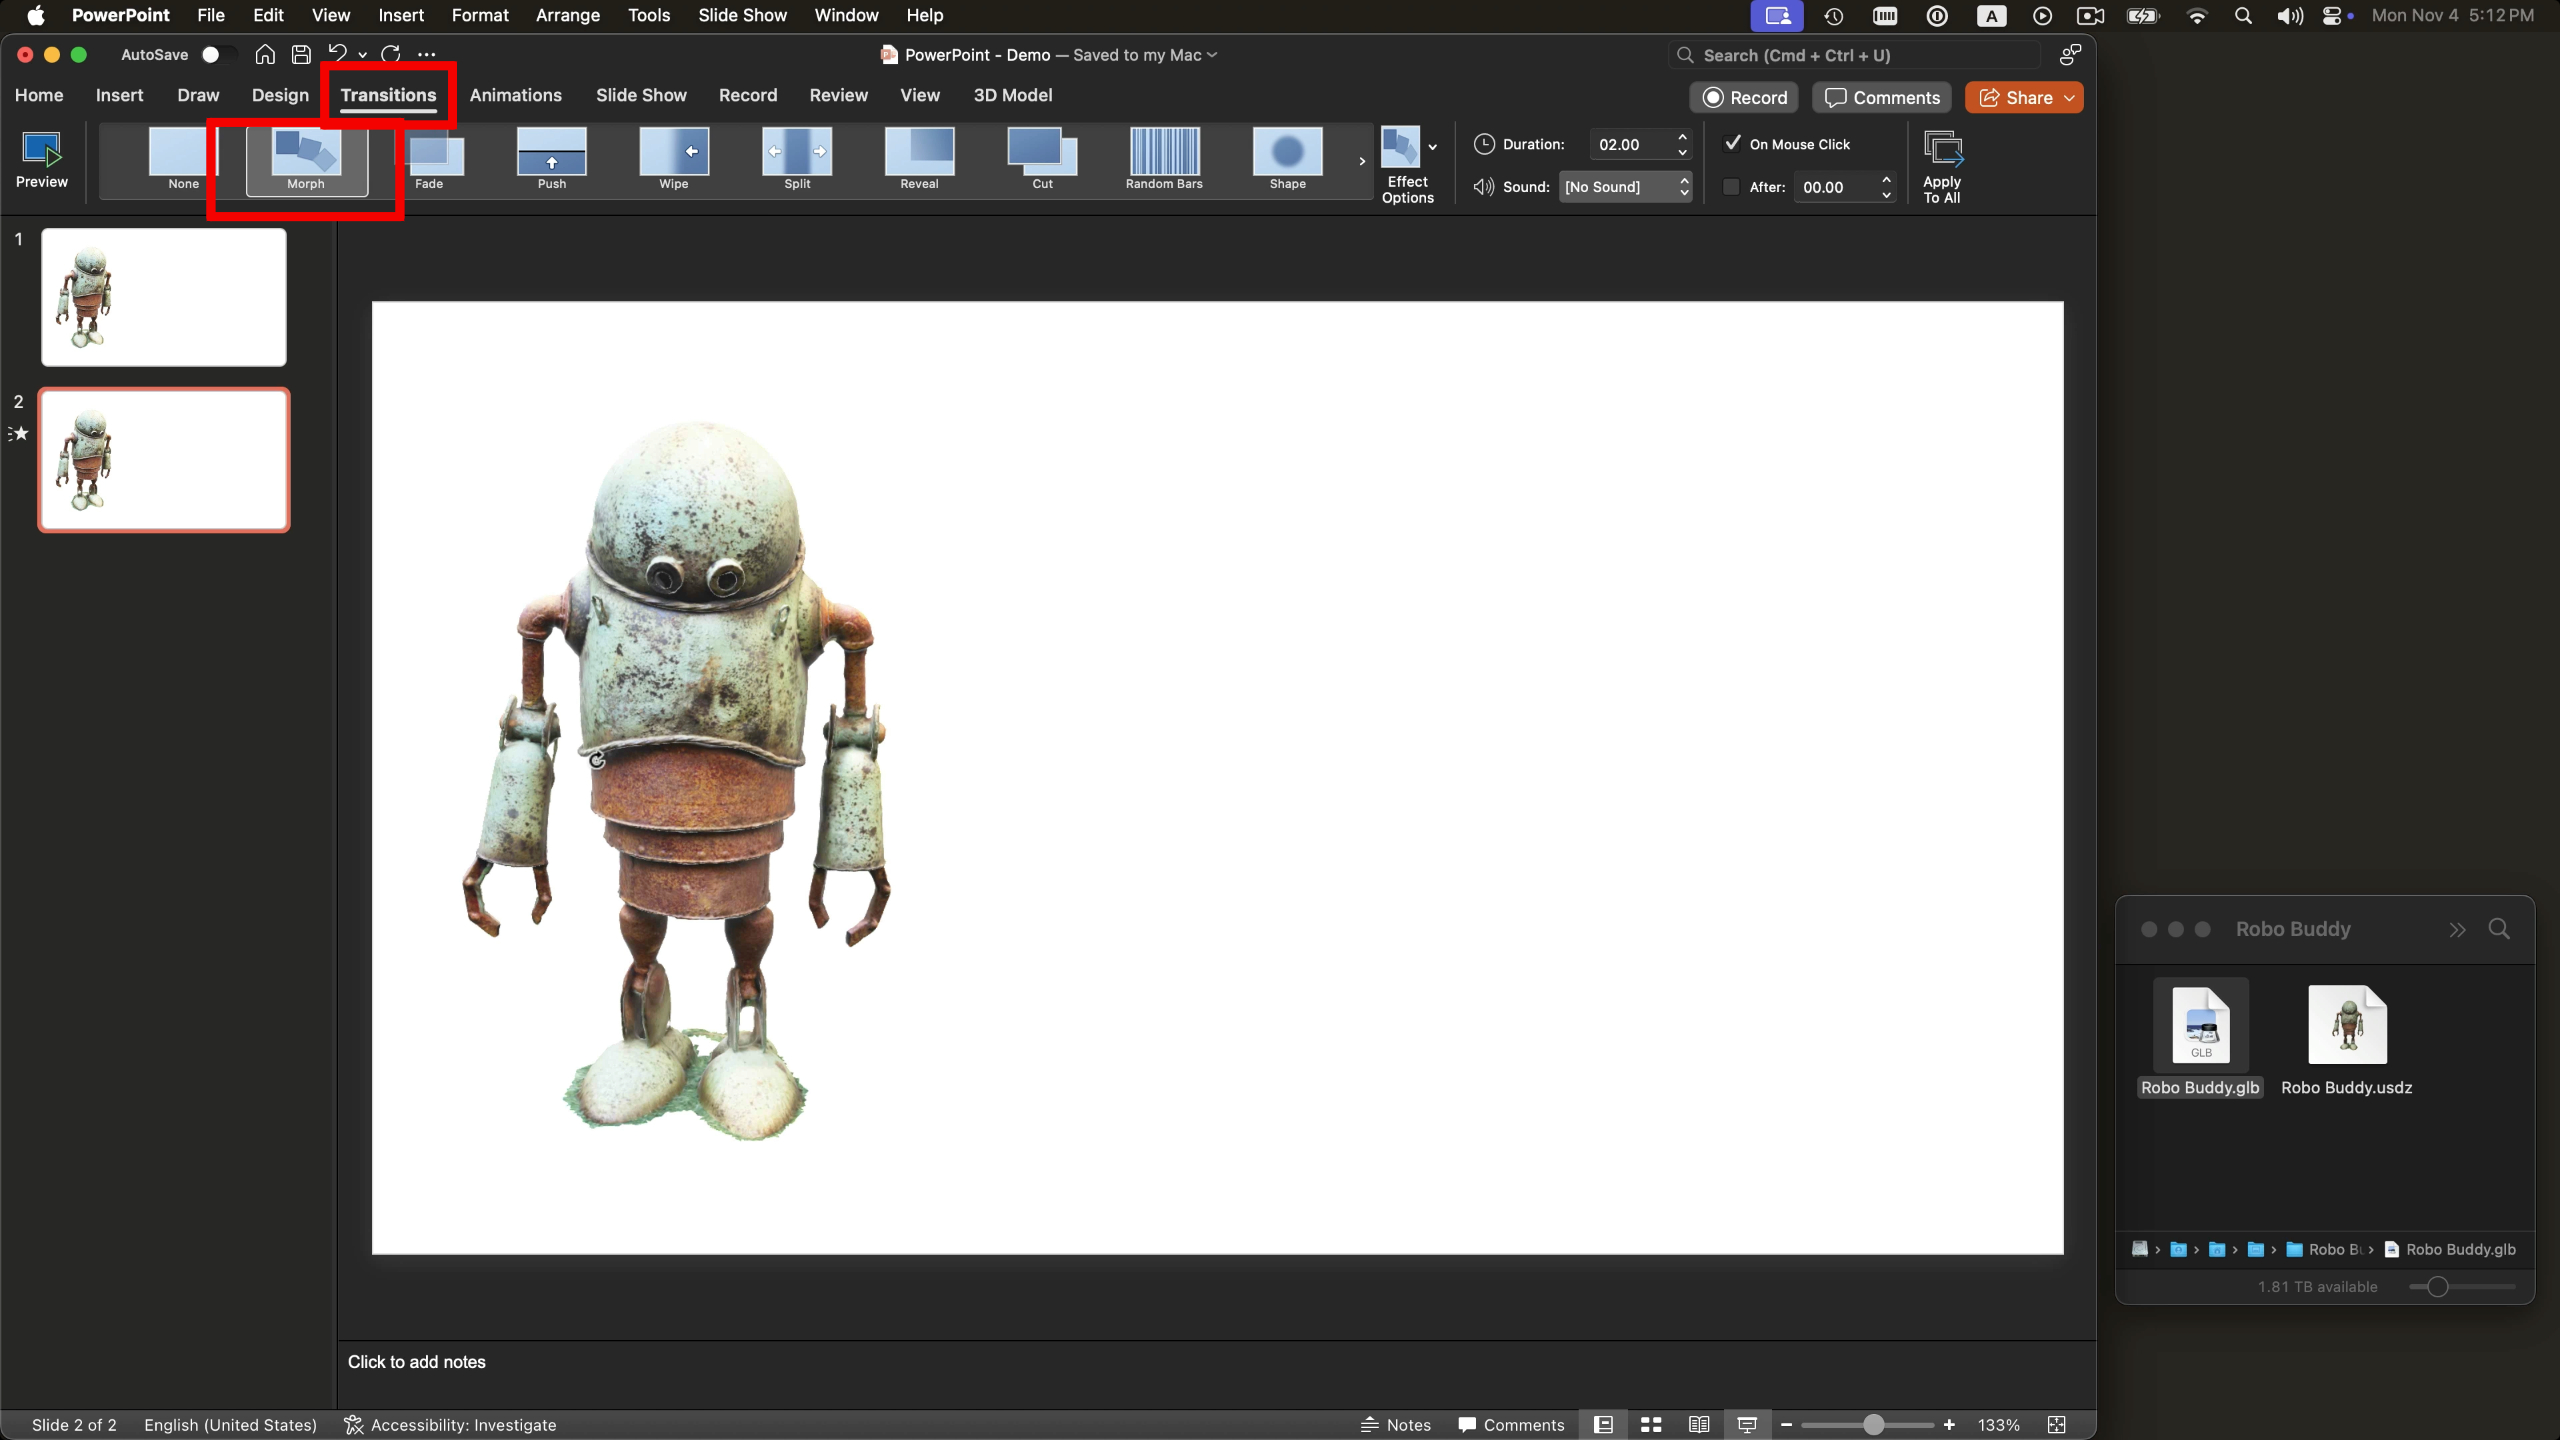Viewport: 2560px width, 1440px height.
Task: Open the Effect Options dropdown
Action: (1434, 146)
